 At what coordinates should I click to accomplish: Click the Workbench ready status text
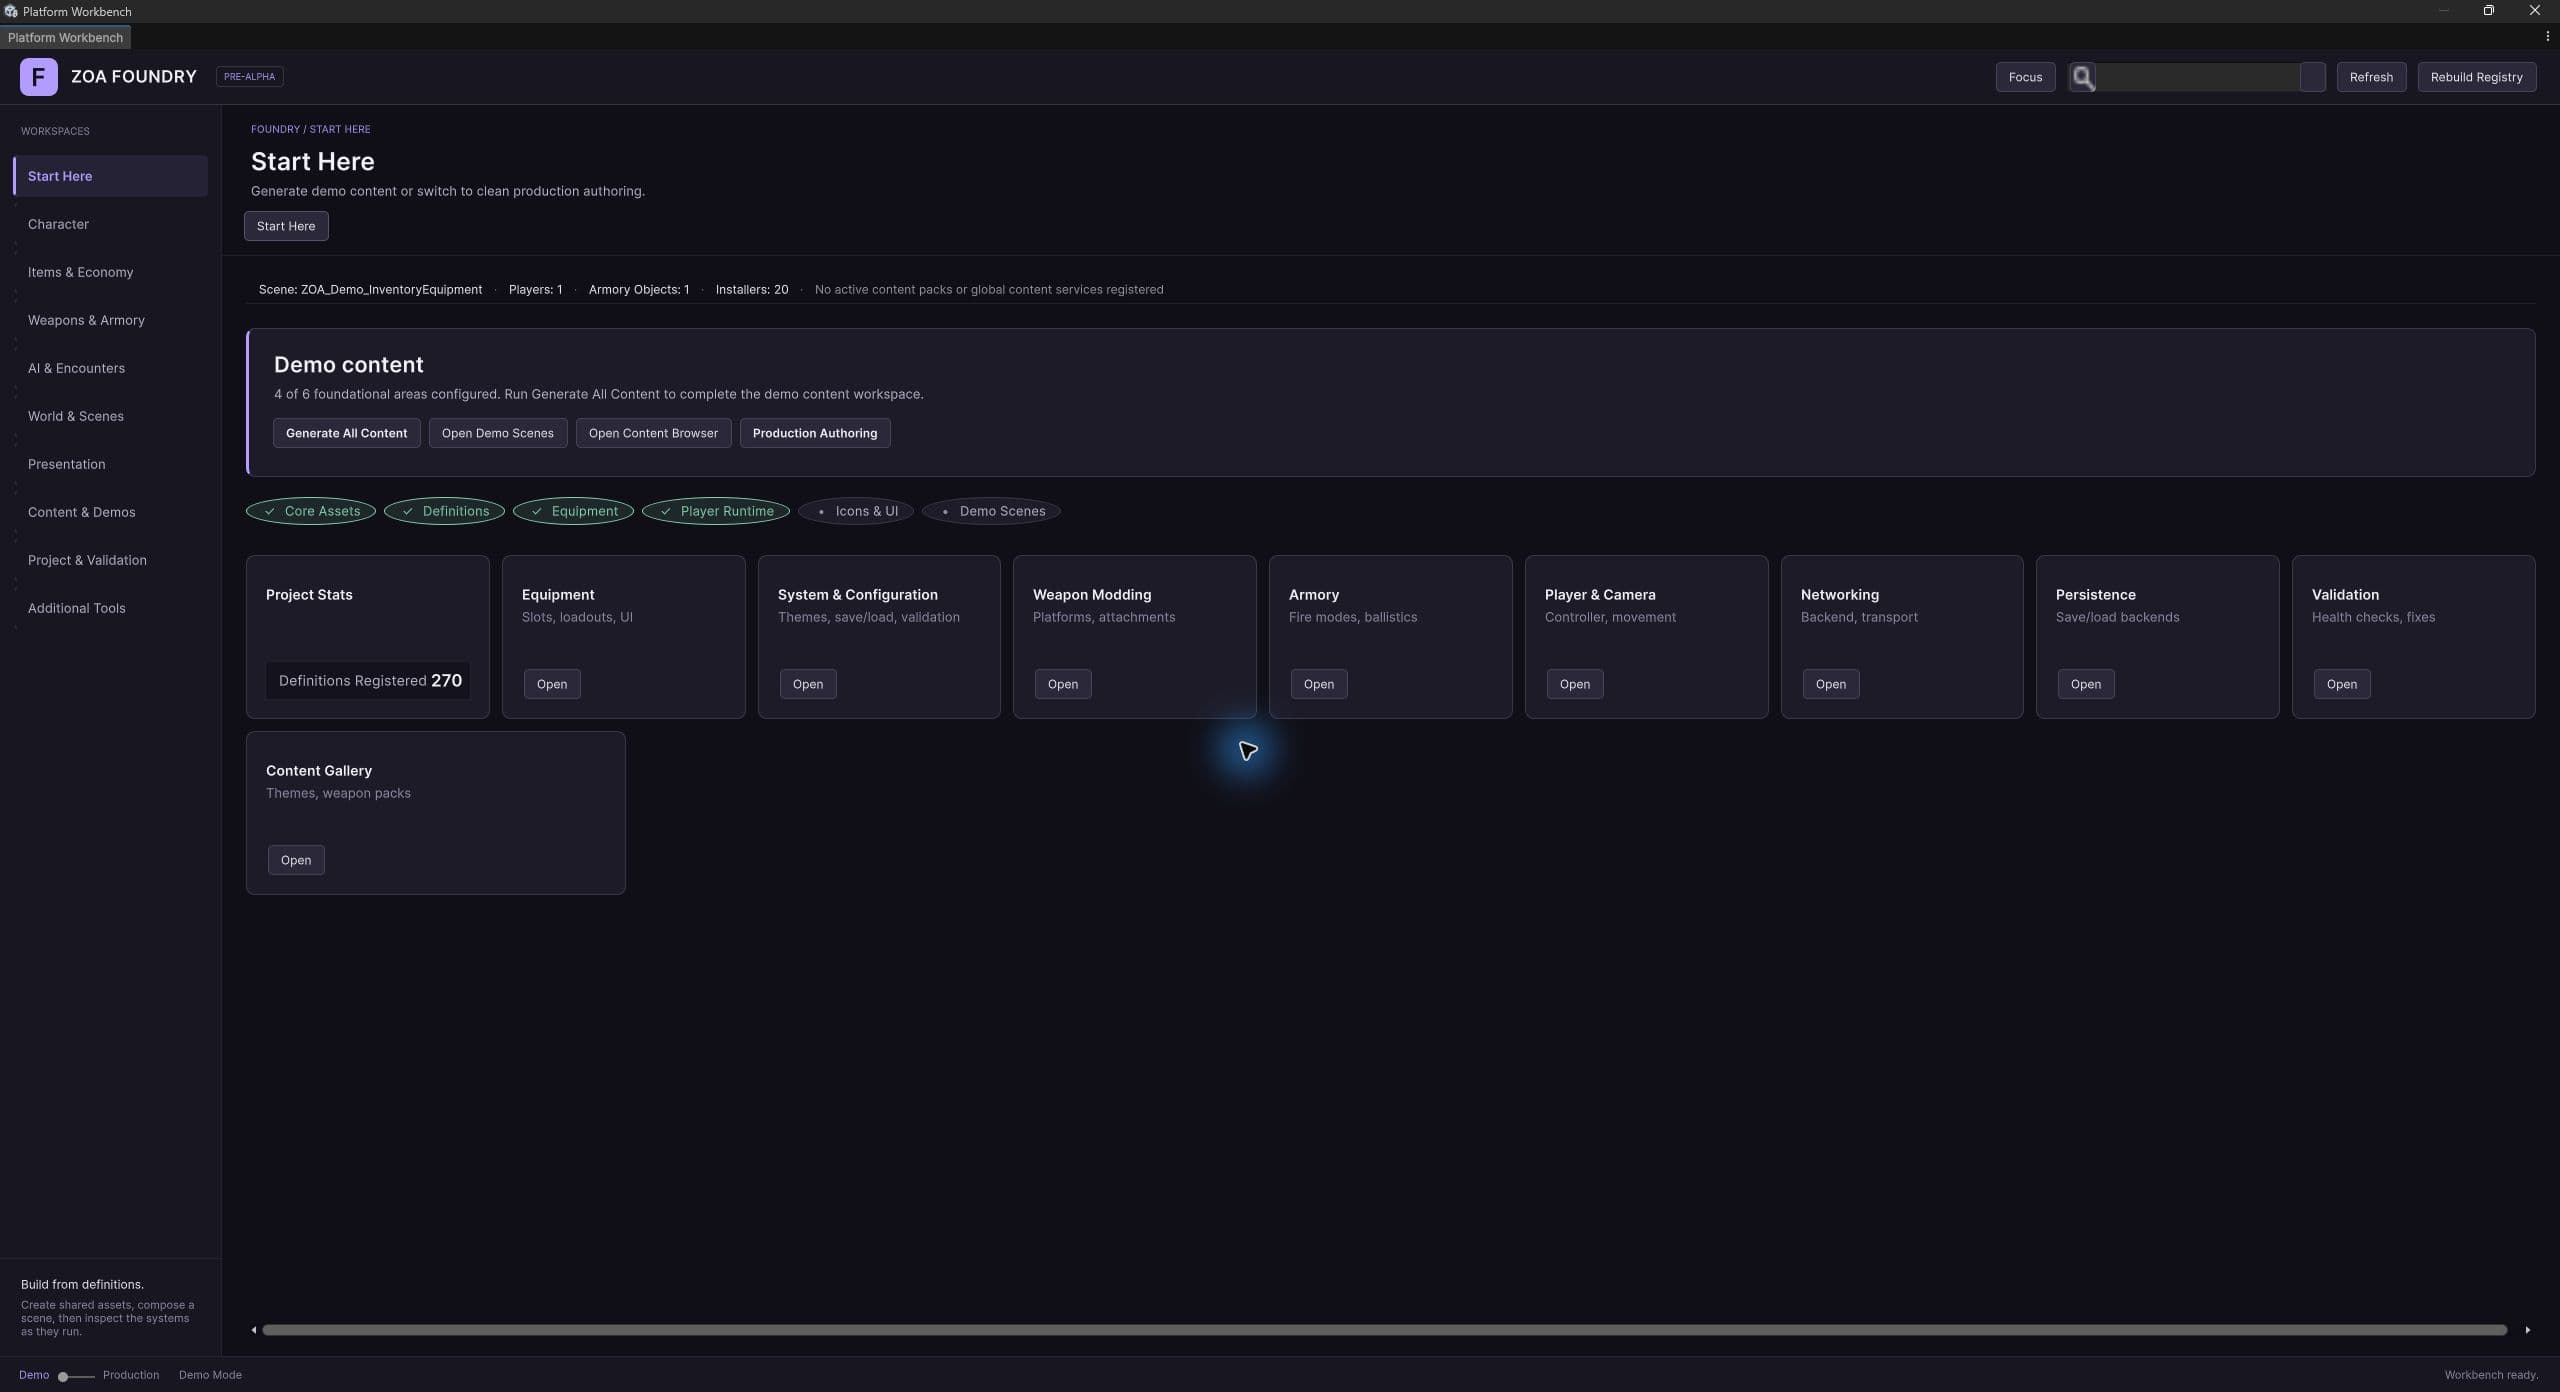2491,1375
